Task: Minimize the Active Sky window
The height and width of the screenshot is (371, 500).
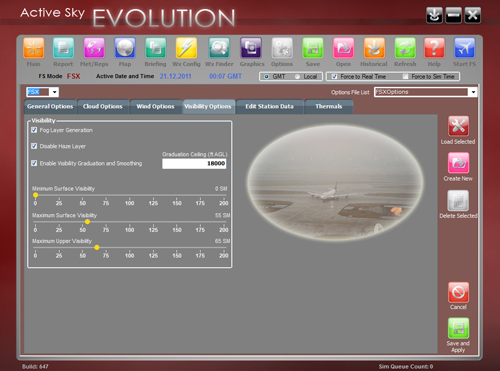Action: (x=454, y=15)
